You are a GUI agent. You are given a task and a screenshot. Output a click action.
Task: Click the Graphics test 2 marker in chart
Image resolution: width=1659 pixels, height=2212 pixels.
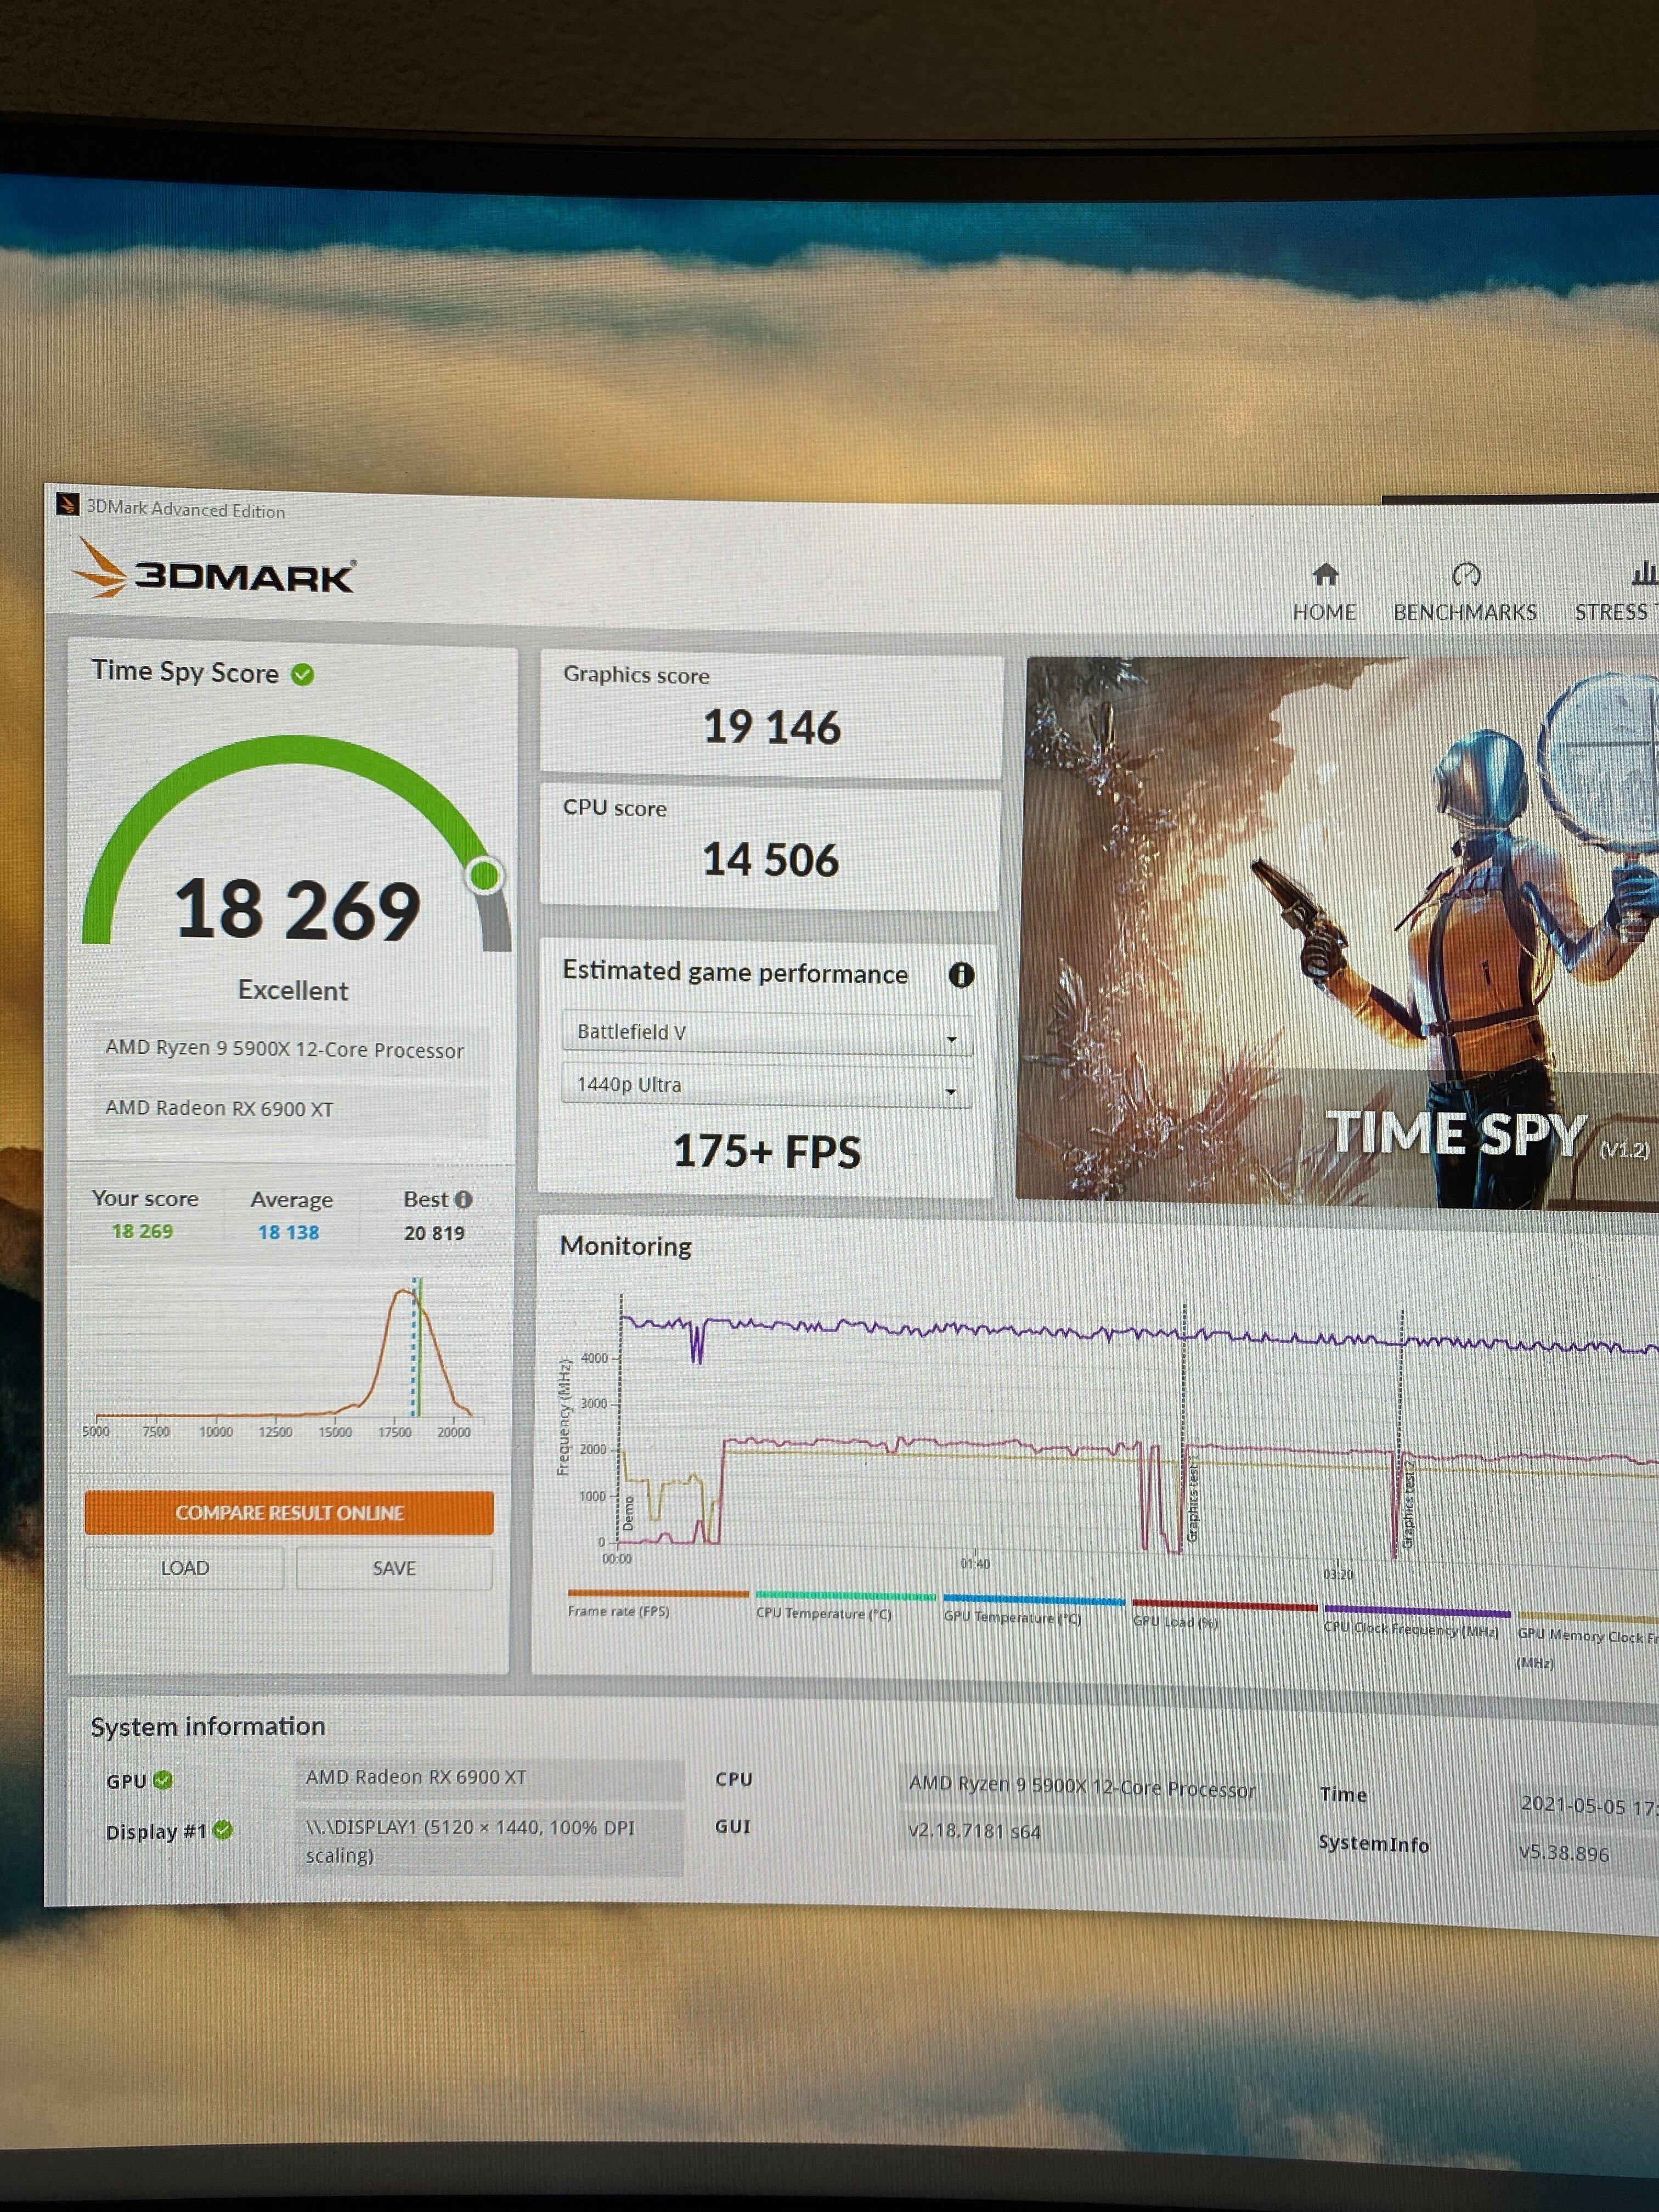pos(1409,1505)
